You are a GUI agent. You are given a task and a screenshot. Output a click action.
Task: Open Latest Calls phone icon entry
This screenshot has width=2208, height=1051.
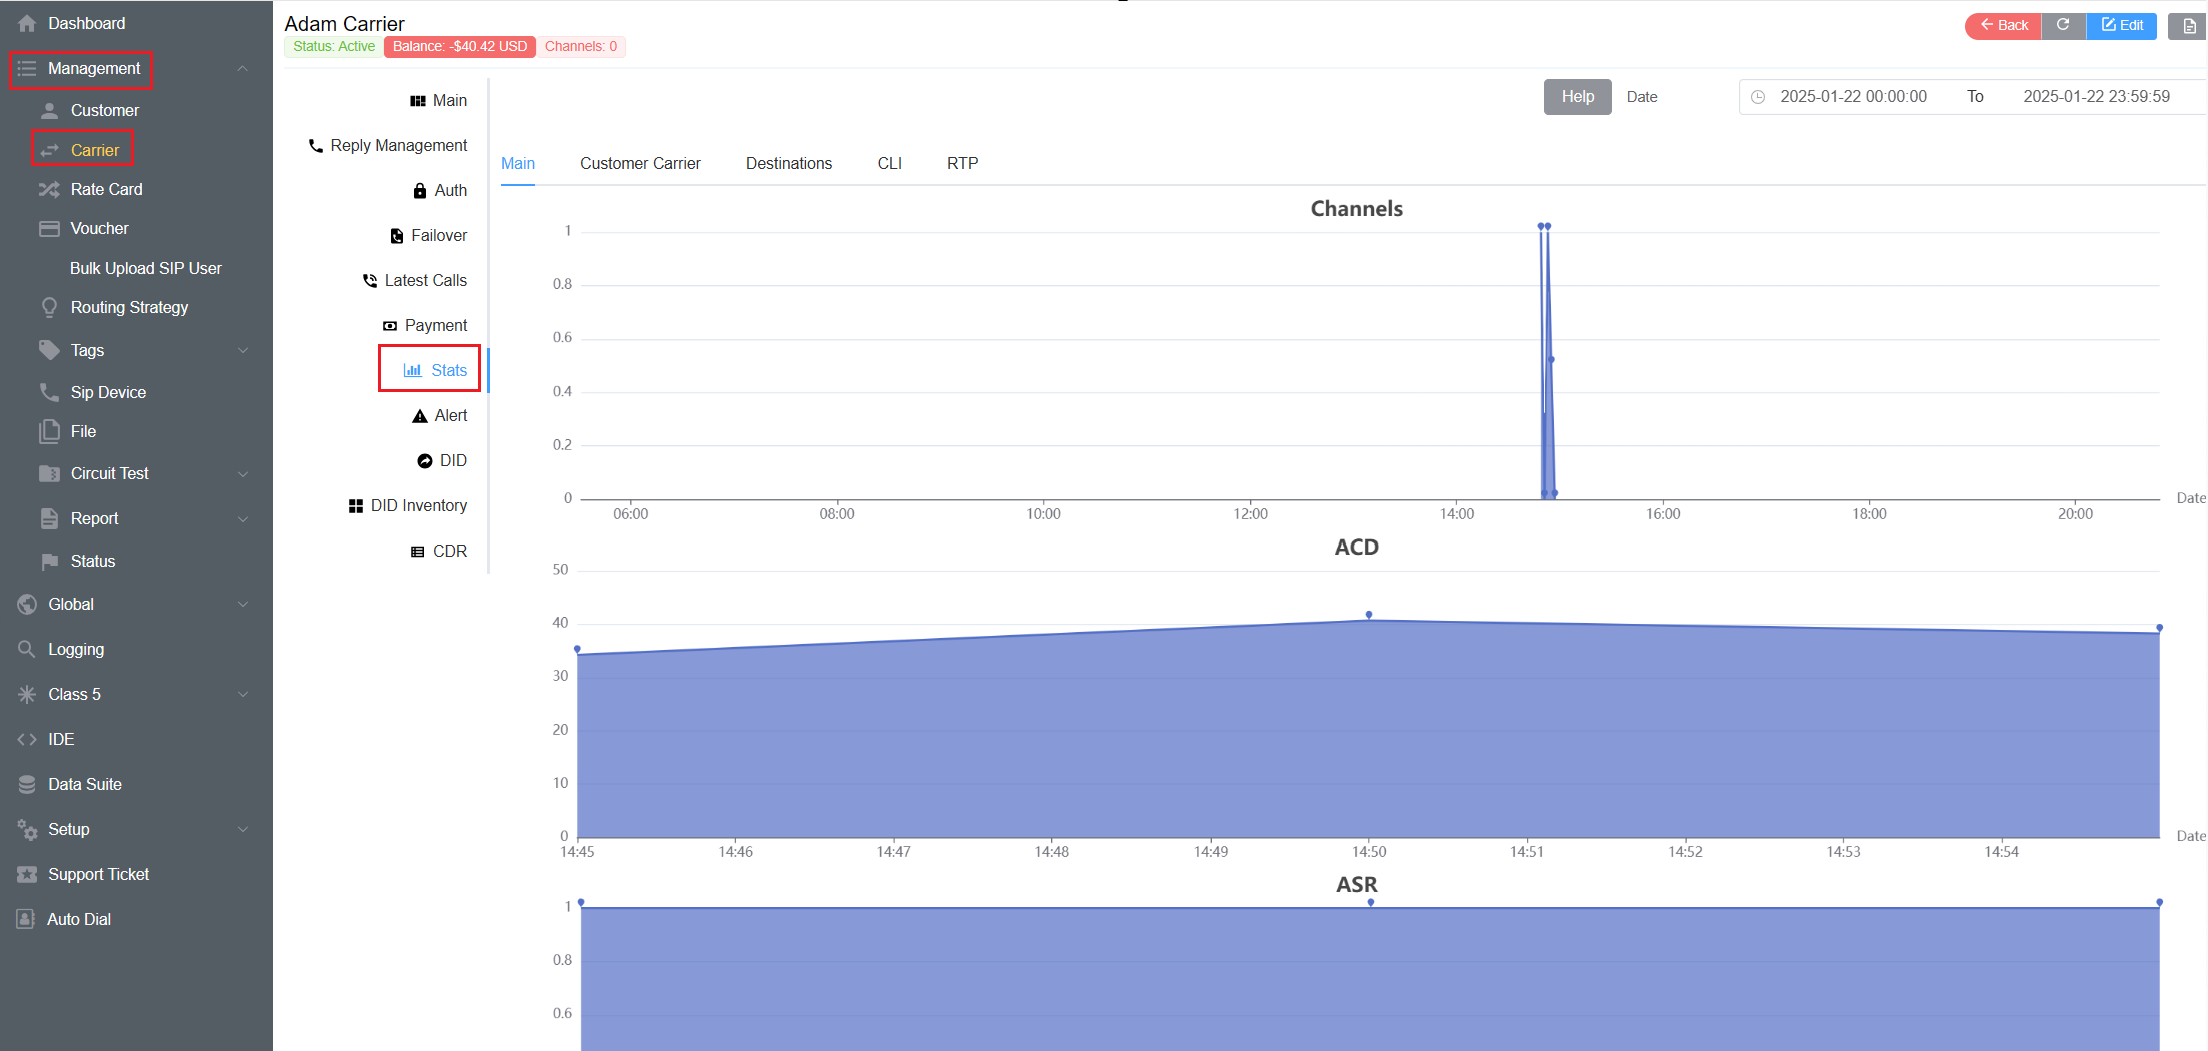pyautogui.click(x=370, y=281)
